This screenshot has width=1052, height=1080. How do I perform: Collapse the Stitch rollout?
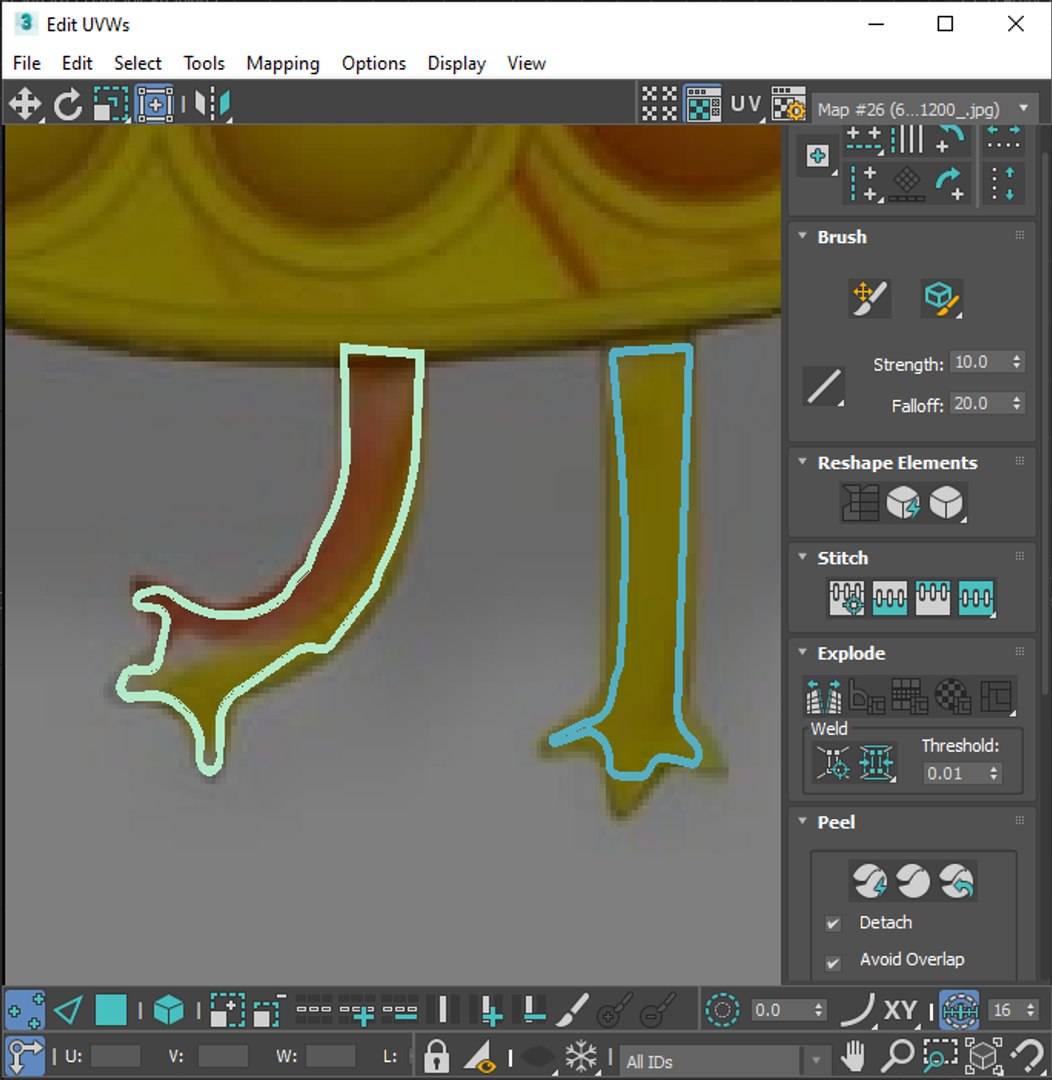[x=802, y=557]
